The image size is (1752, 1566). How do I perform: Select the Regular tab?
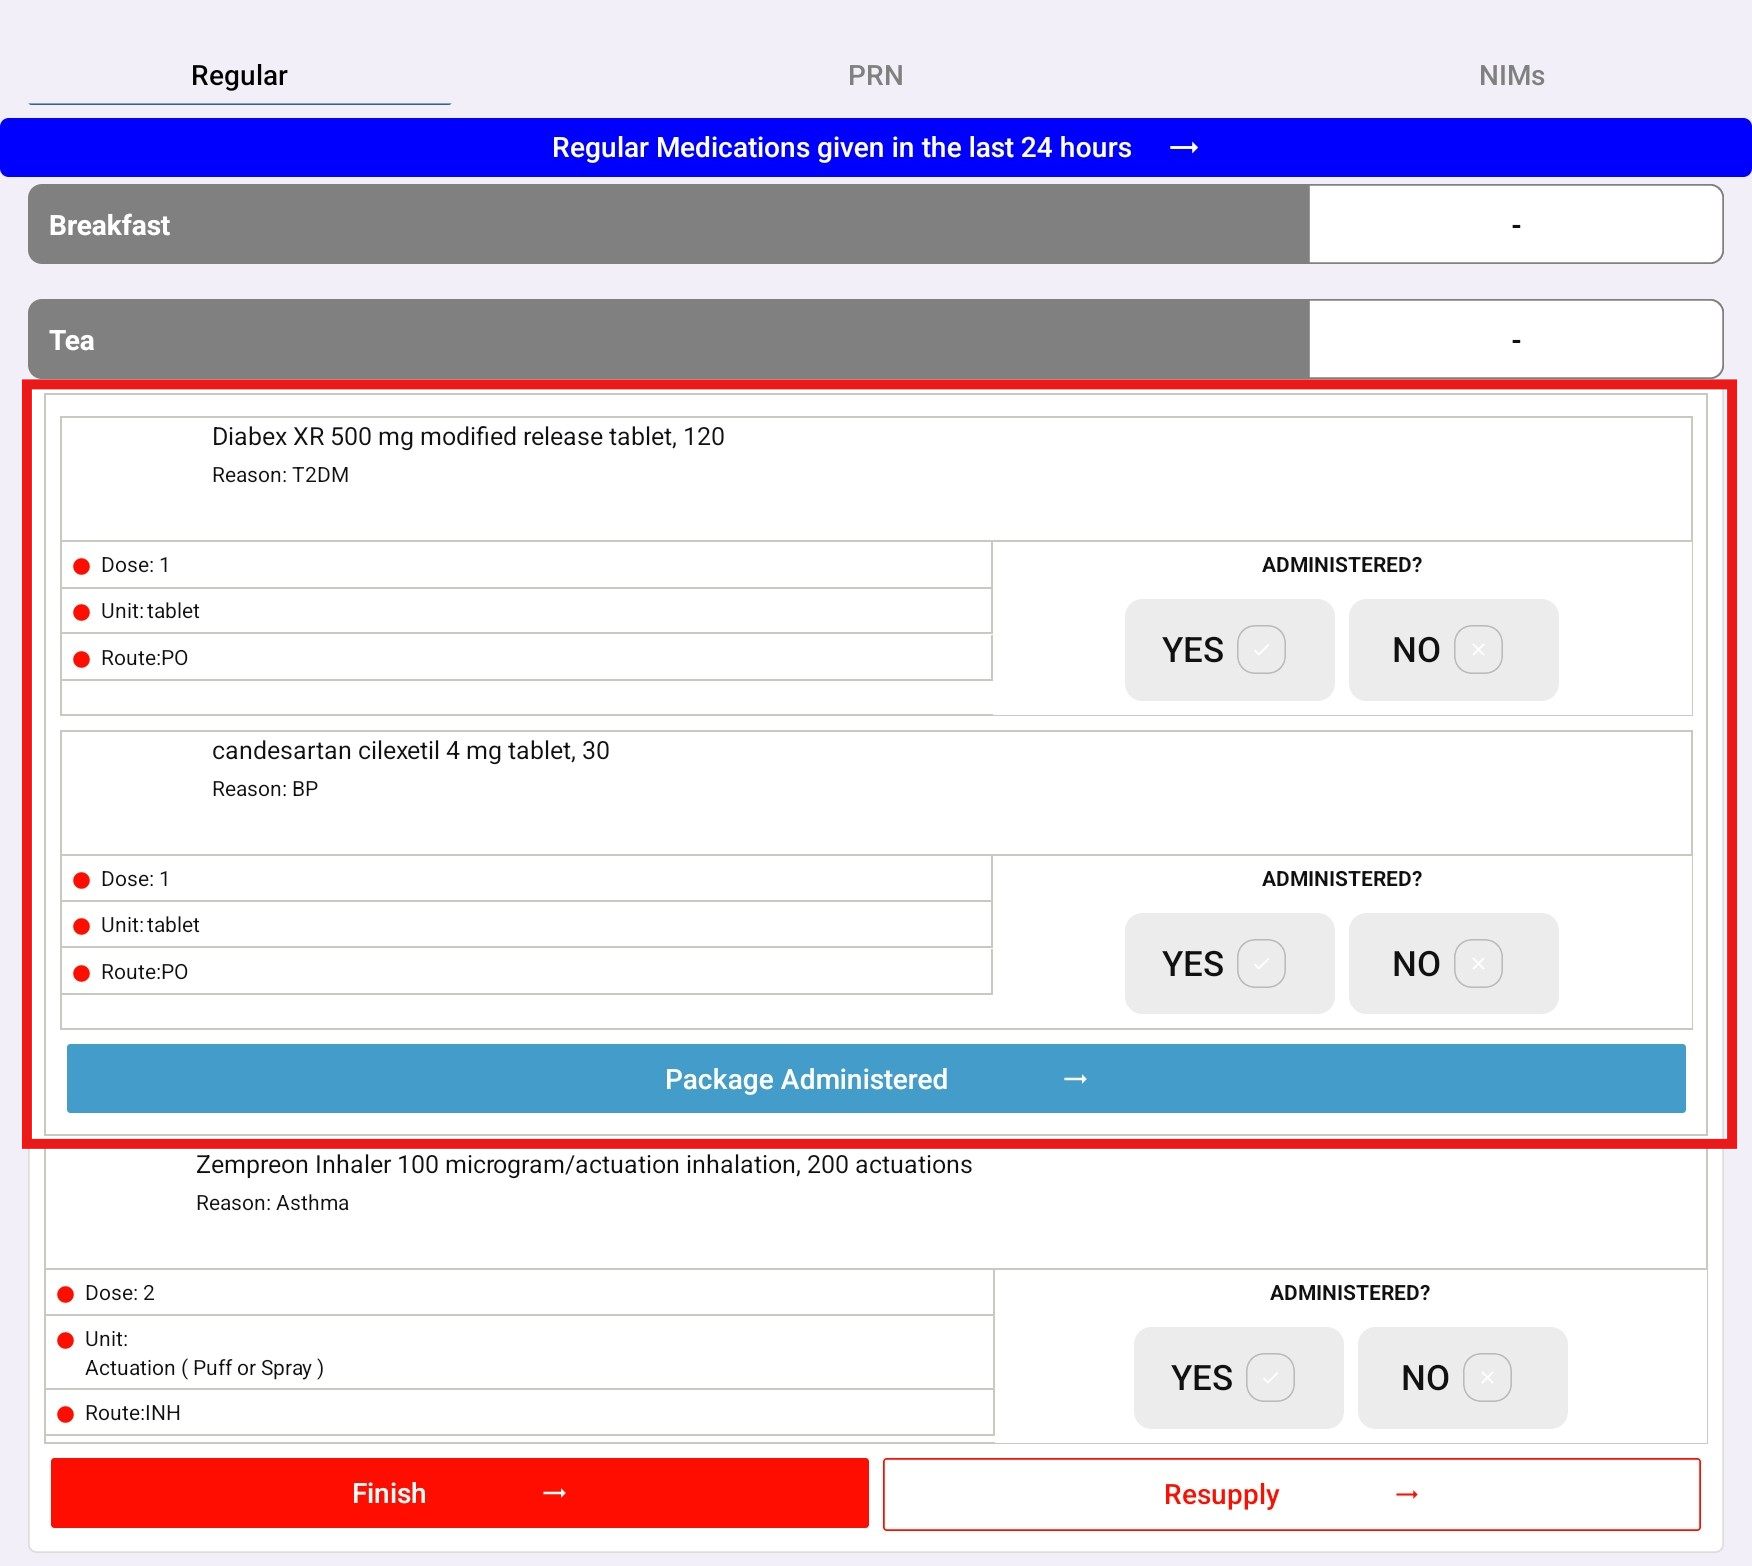coord(239,76)
